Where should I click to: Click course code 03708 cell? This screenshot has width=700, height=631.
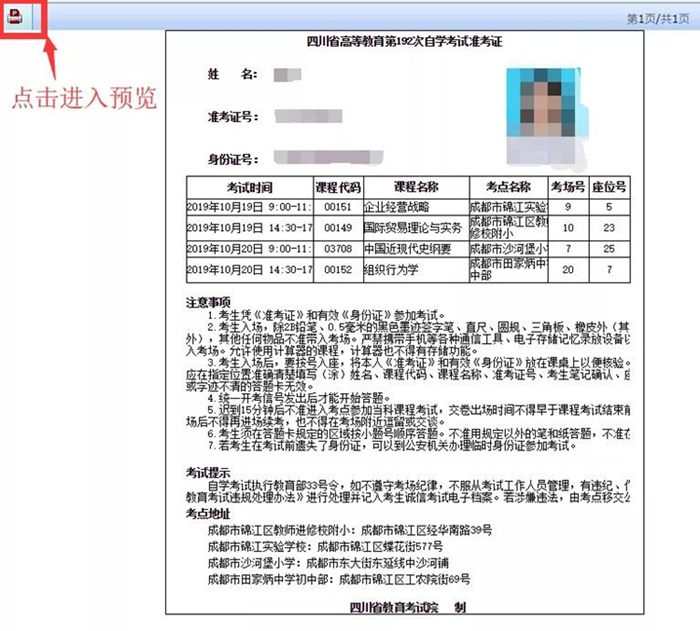point(338,249)
